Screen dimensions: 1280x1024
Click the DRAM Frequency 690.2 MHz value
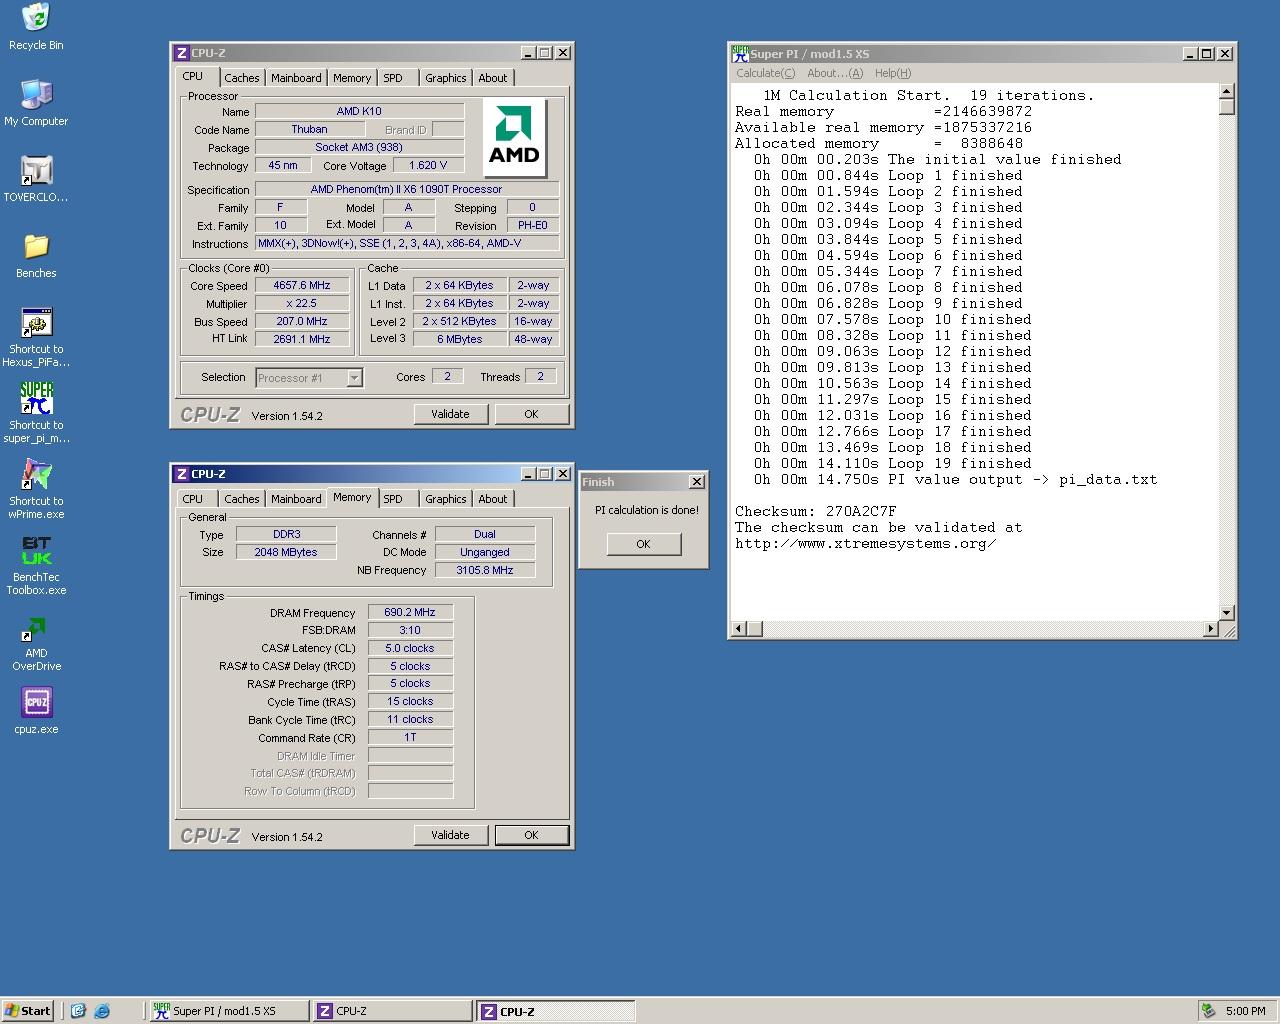pos(410,612)
